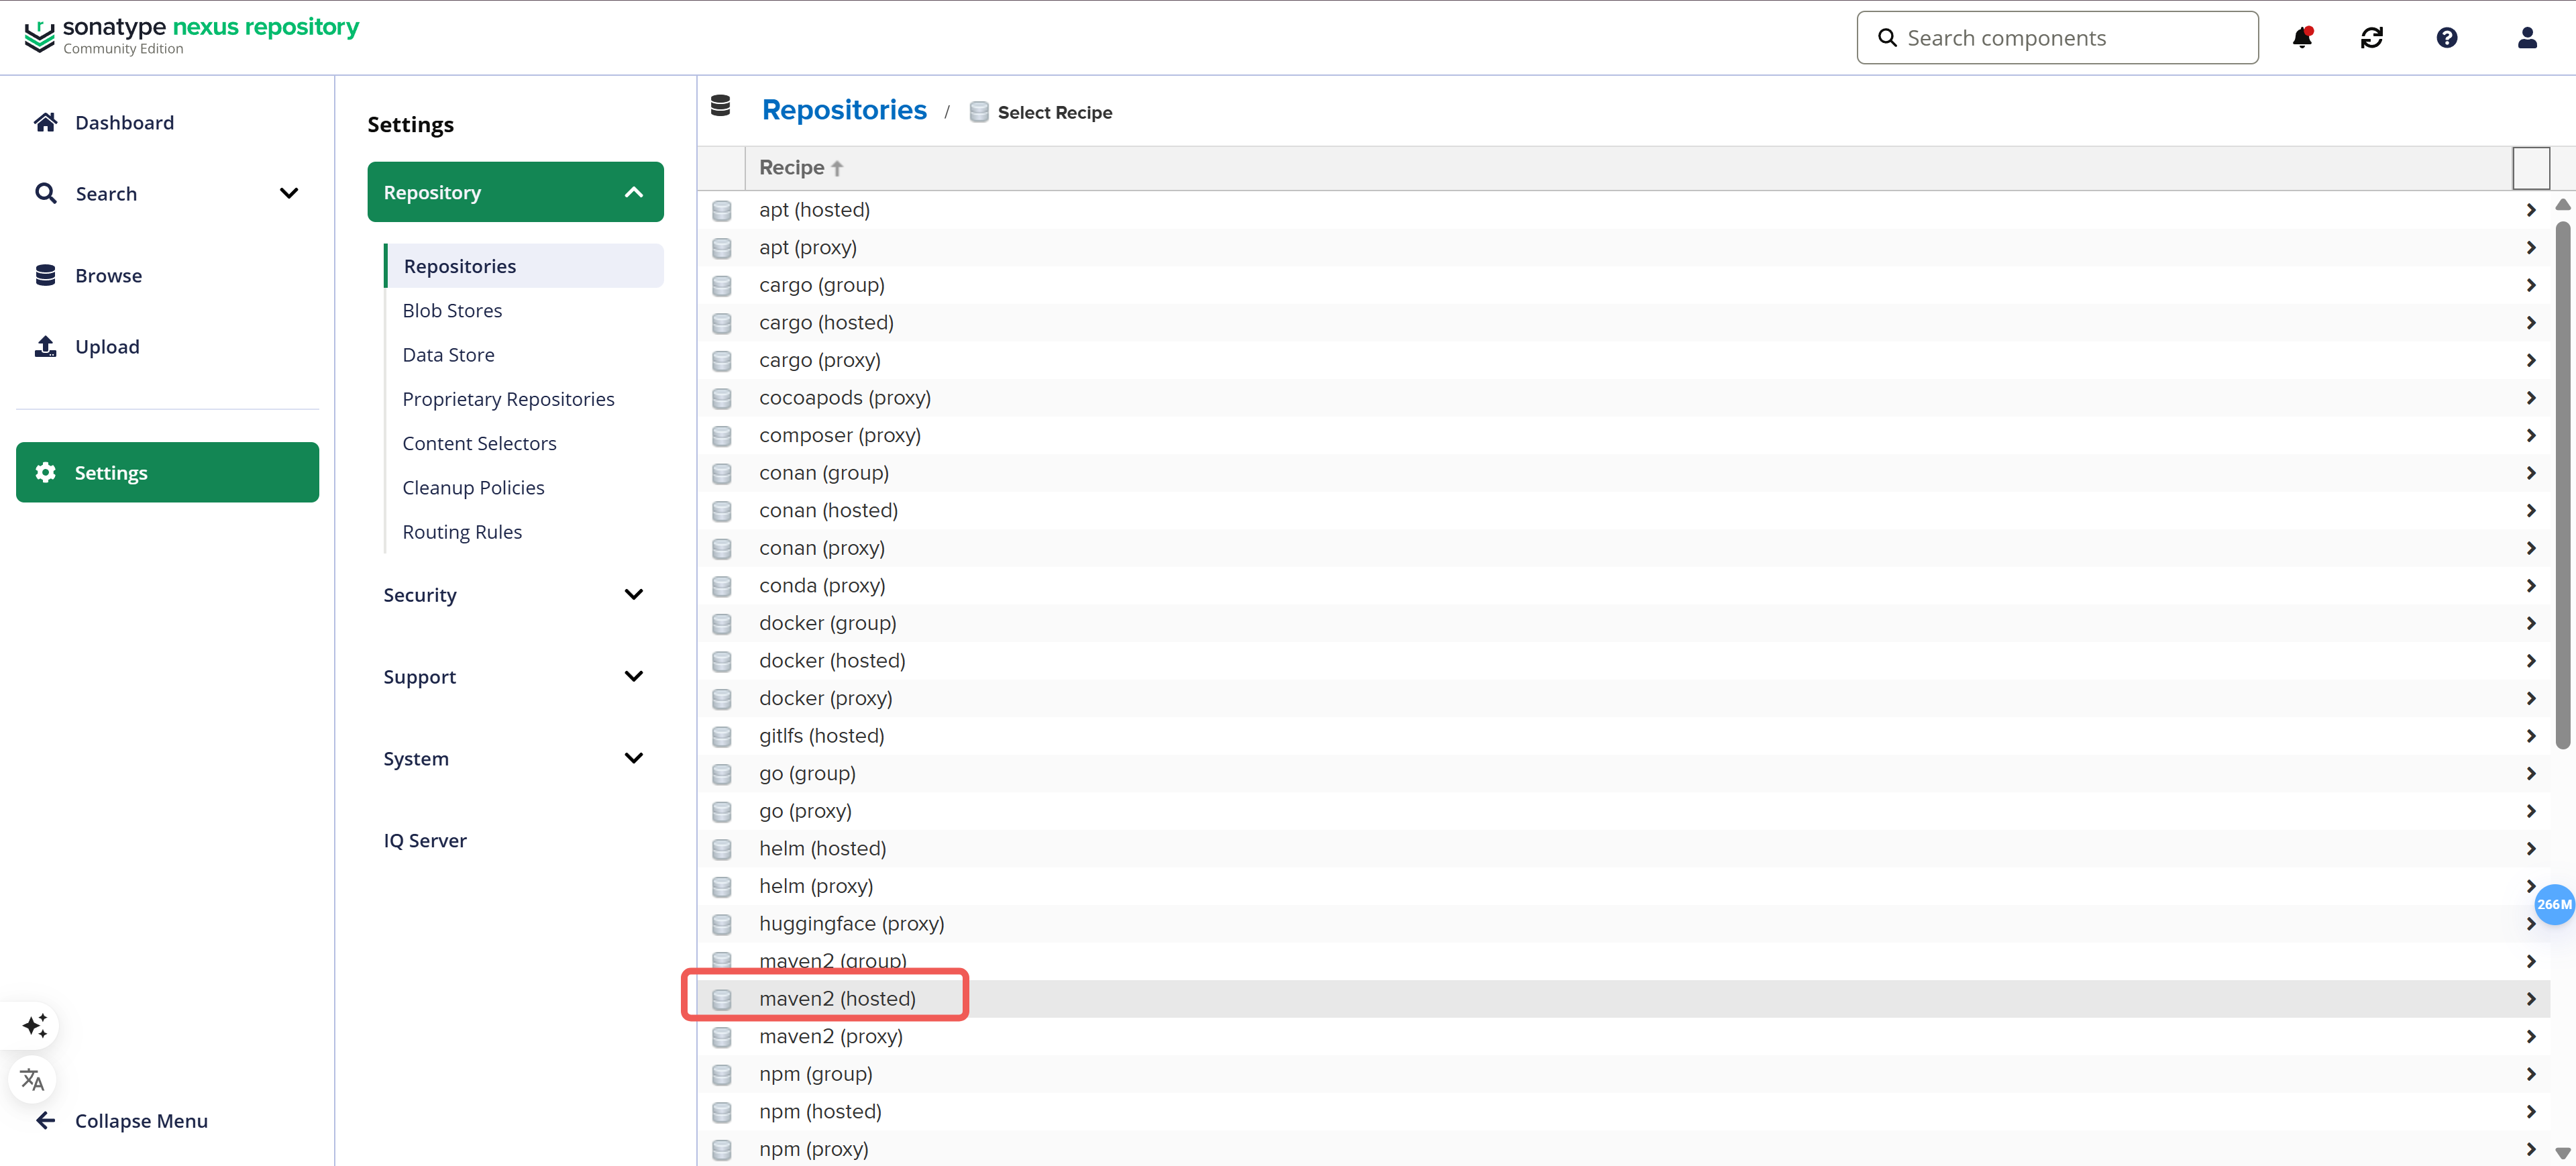Click the chevron on docker (proxy) row
The width and height of the screenshot is (2576, 1166).
tap(2531, 698)
